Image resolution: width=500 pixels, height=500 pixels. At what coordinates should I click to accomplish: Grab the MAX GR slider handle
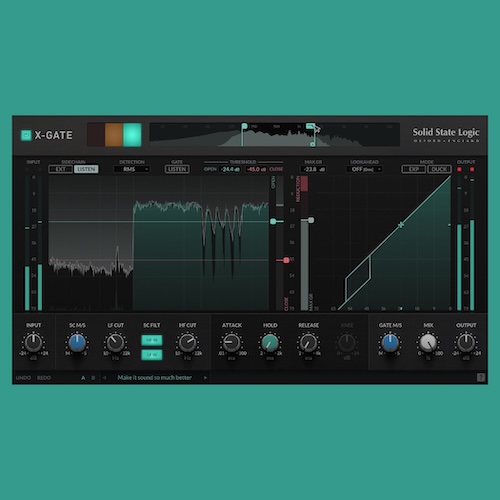pos(311,220)
